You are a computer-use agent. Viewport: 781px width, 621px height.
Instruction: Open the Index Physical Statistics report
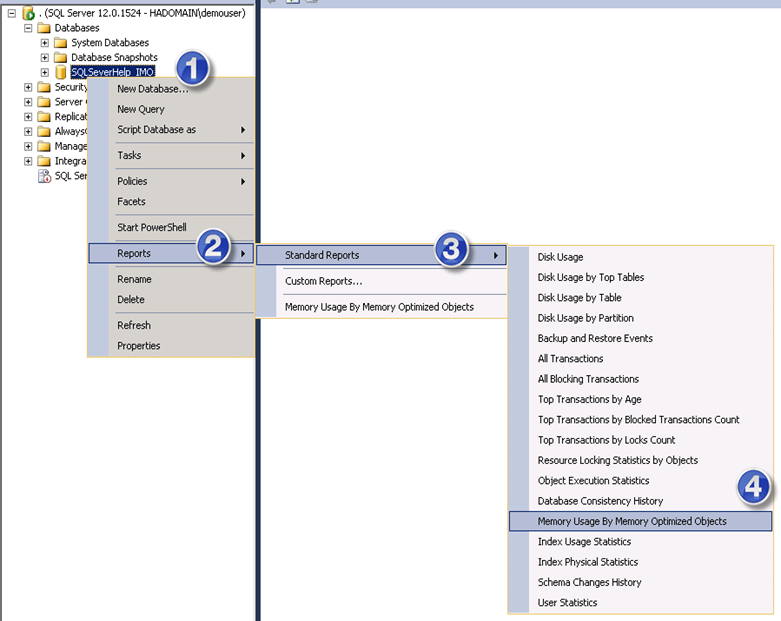click(587, 562)
